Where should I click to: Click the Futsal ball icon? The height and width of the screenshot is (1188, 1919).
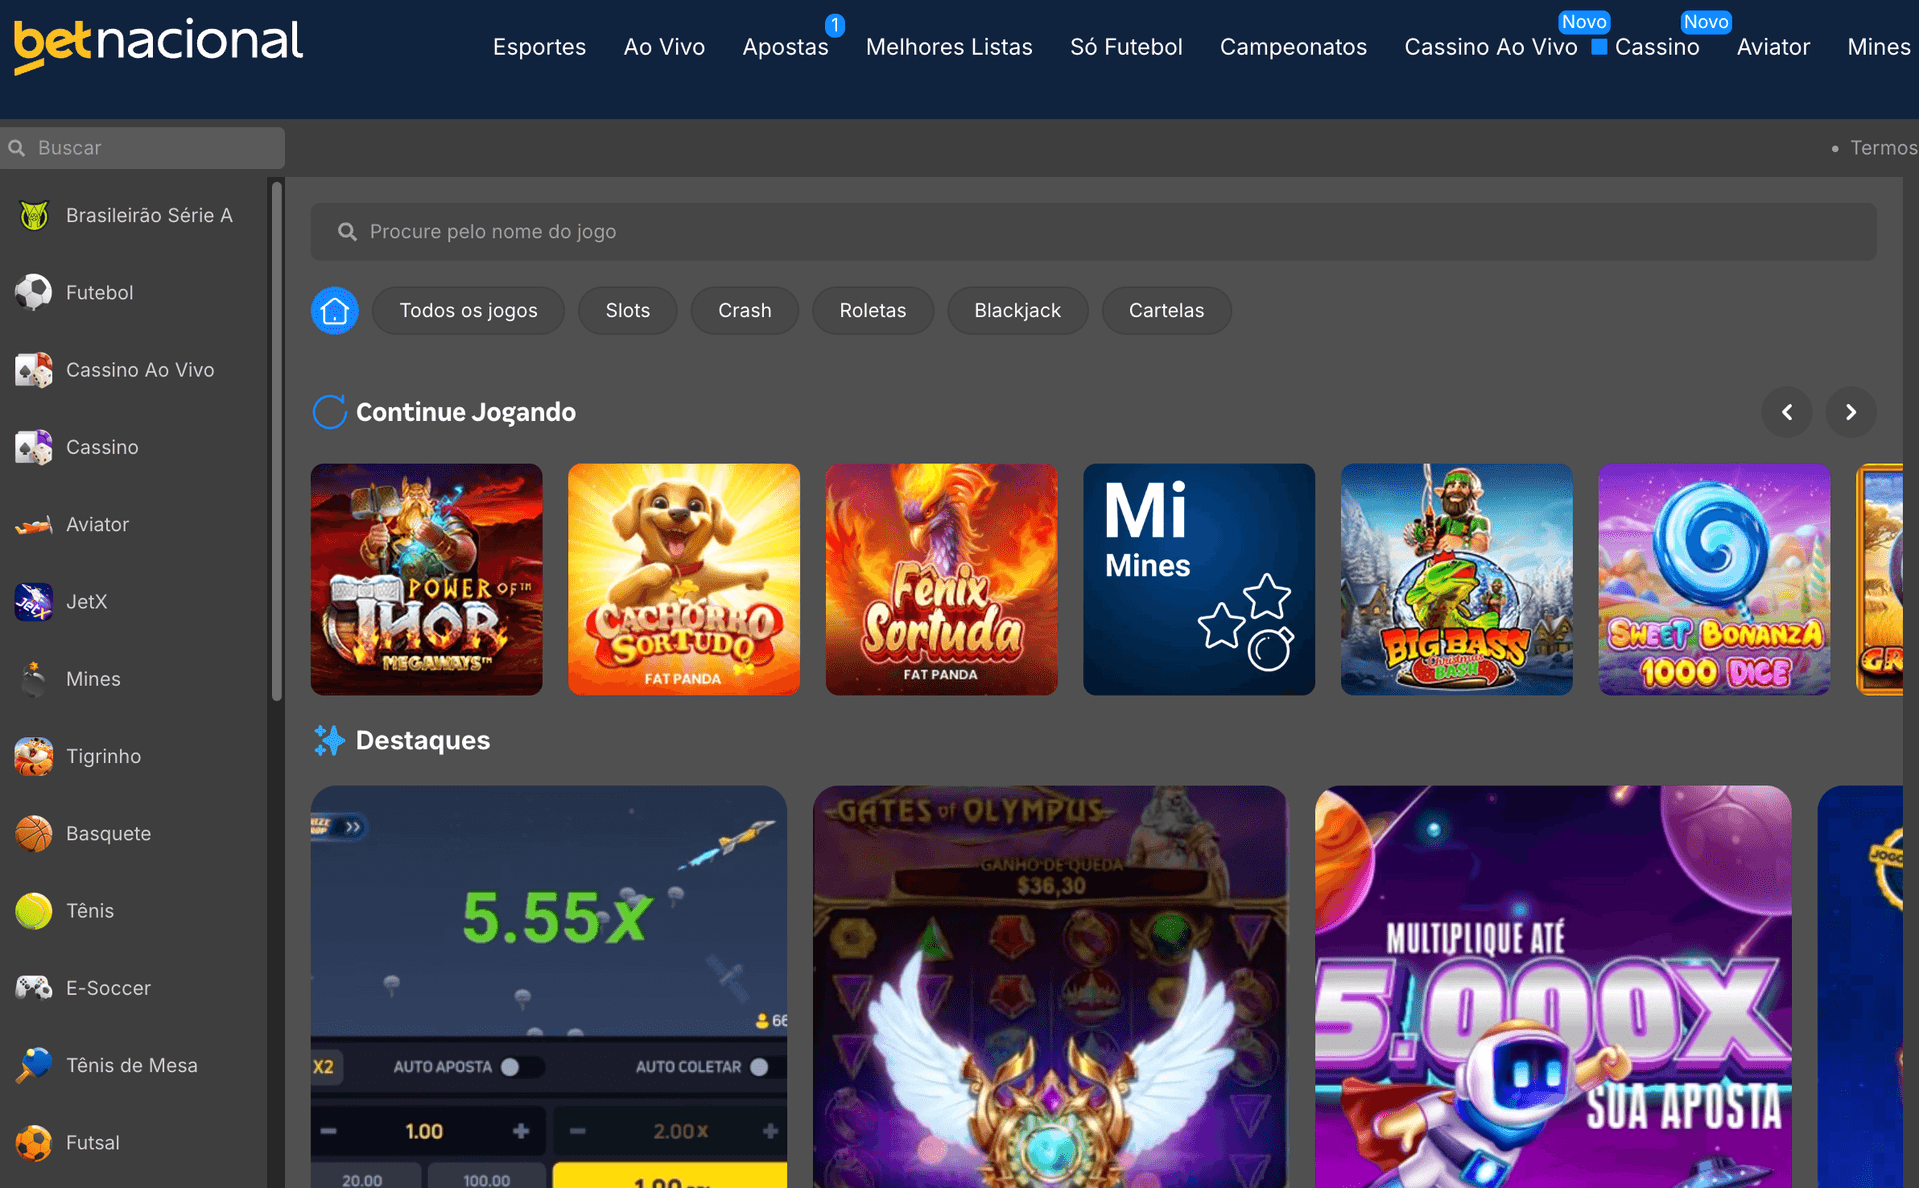point(34,1142)
